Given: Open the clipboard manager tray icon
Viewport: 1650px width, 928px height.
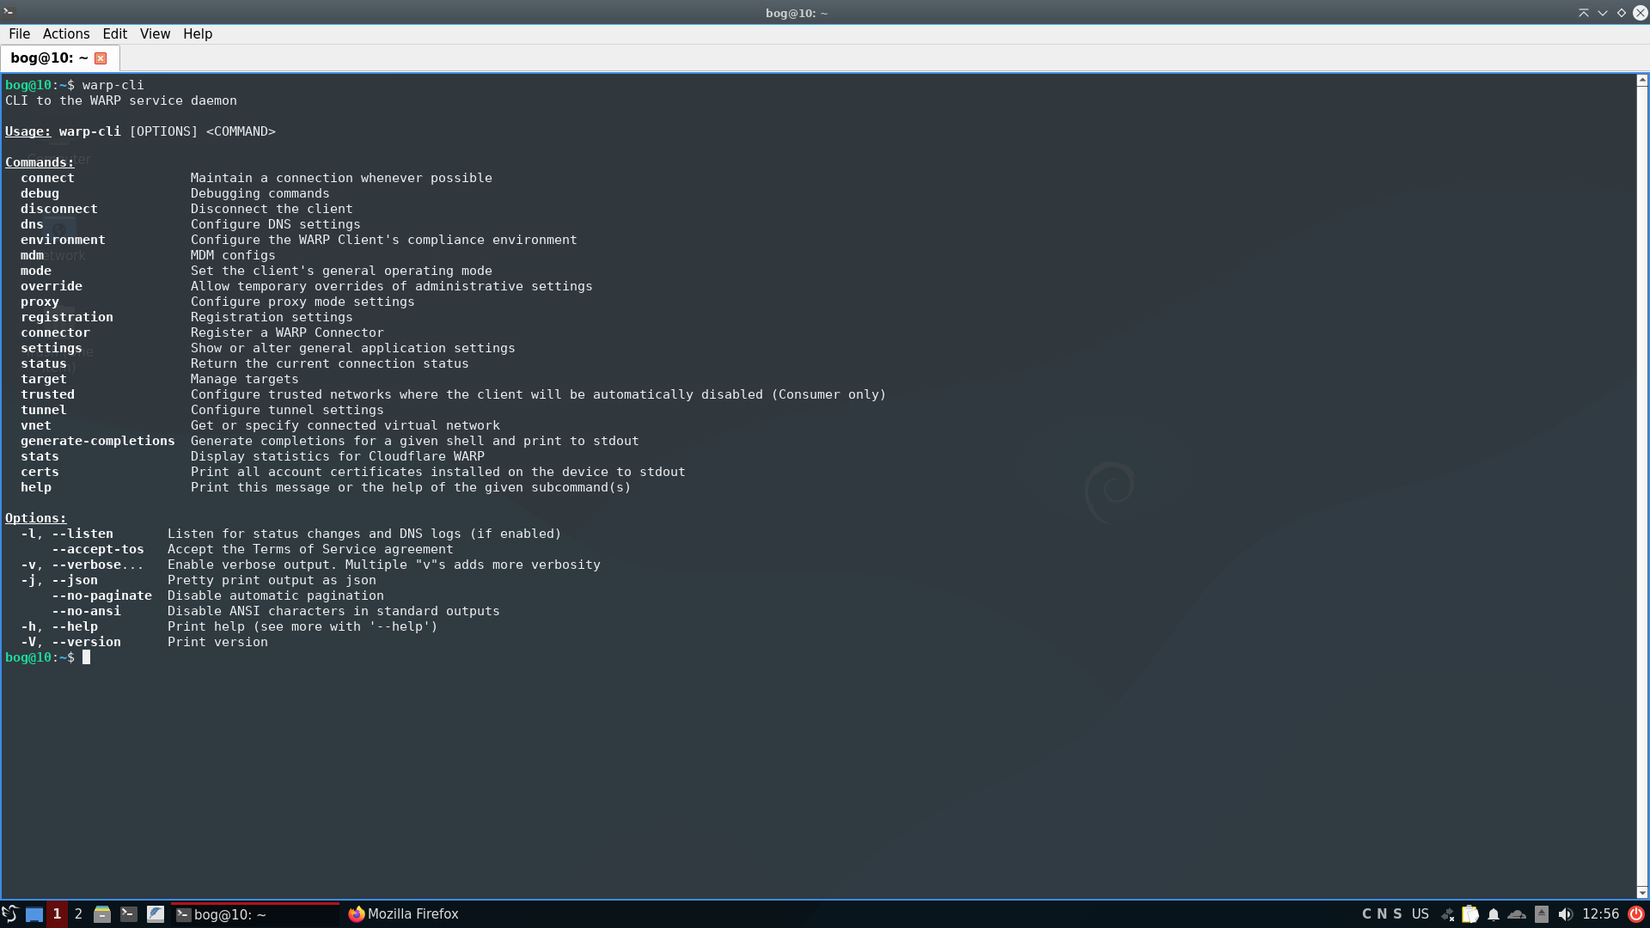Looking at the screenshot, I should click(x=1470, y=914).
